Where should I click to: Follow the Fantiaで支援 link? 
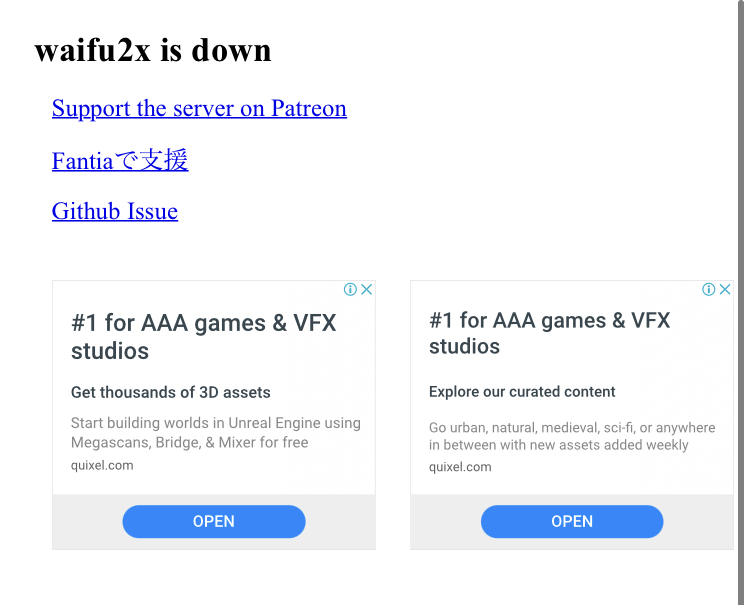pyautogui.click(x=120, y=160)
